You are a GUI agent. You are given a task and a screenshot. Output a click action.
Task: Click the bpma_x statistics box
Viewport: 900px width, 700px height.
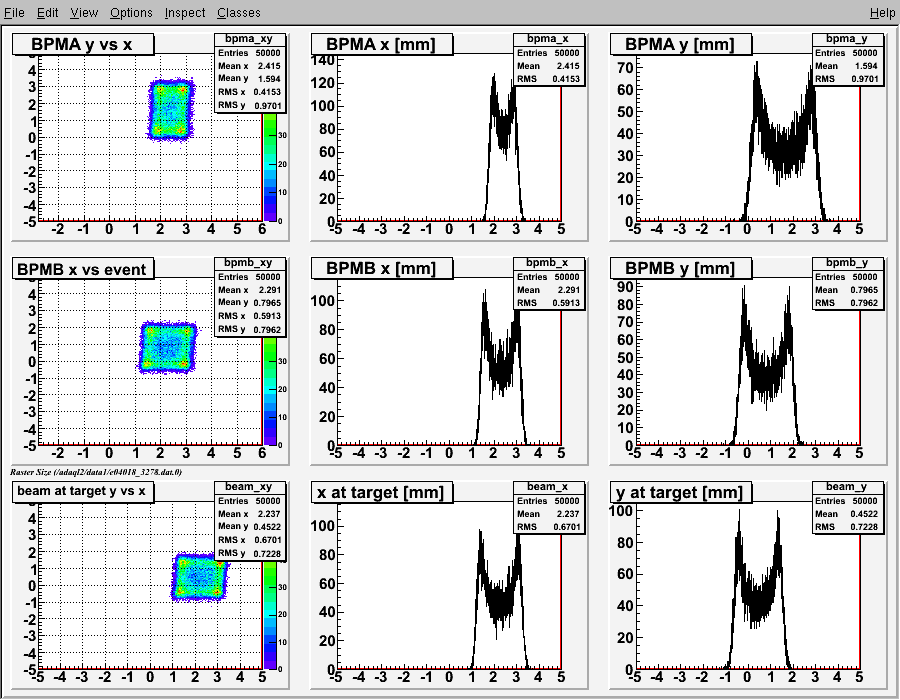(x=549, y=60)
